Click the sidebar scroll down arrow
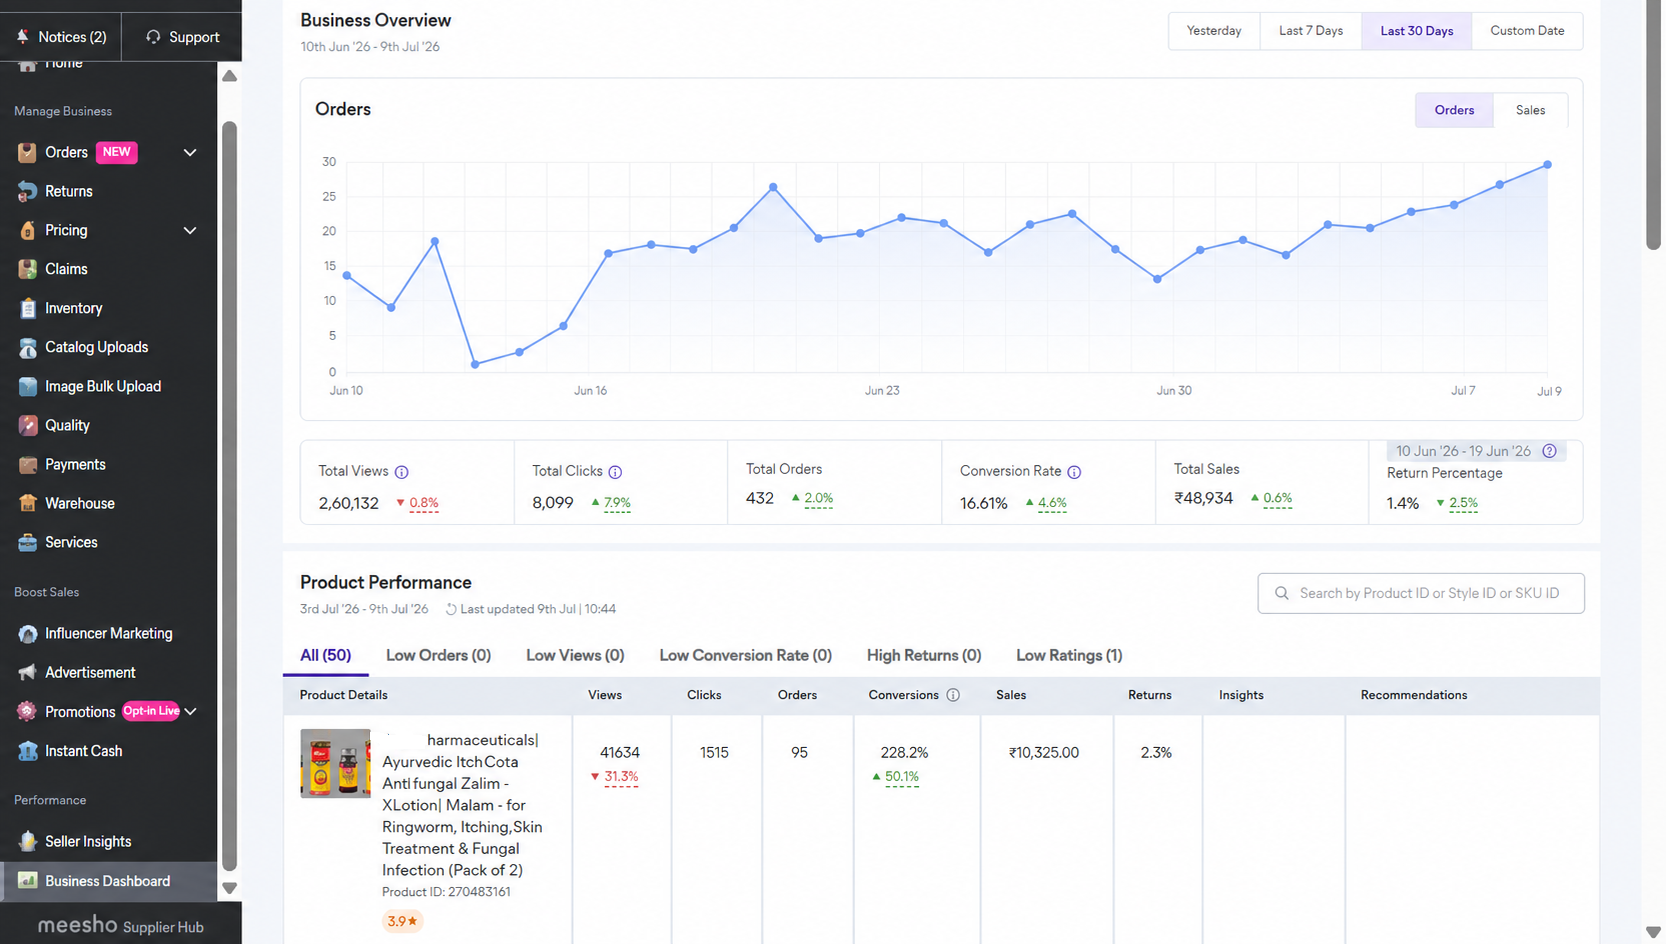The height and width of the screenshot is (944, 1666). coord(229,888)
